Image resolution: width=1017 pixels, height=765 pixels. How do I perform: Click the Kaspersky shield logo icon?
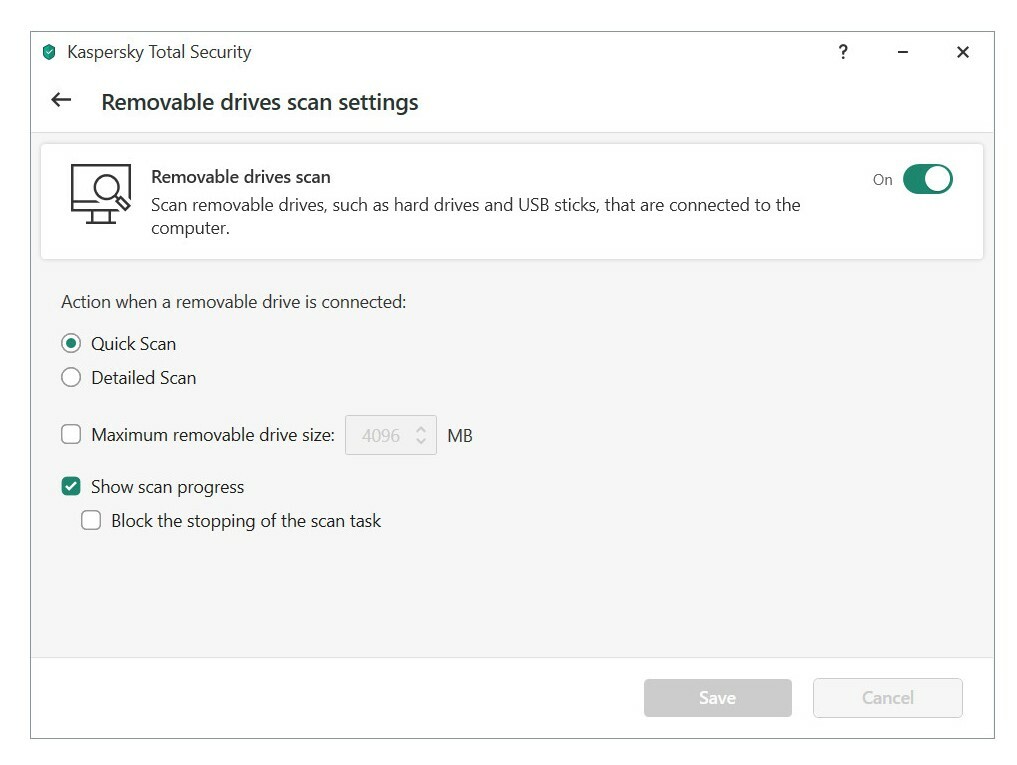tap(49, 53)
